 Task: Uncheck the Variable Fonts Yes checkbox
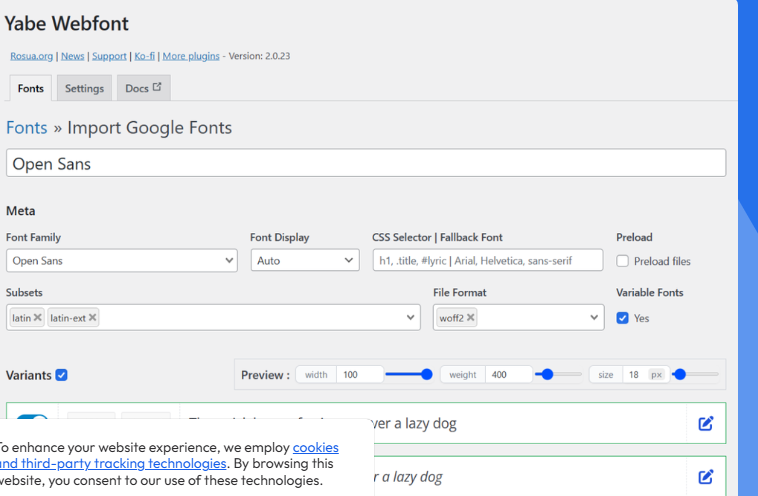point(622,318)
